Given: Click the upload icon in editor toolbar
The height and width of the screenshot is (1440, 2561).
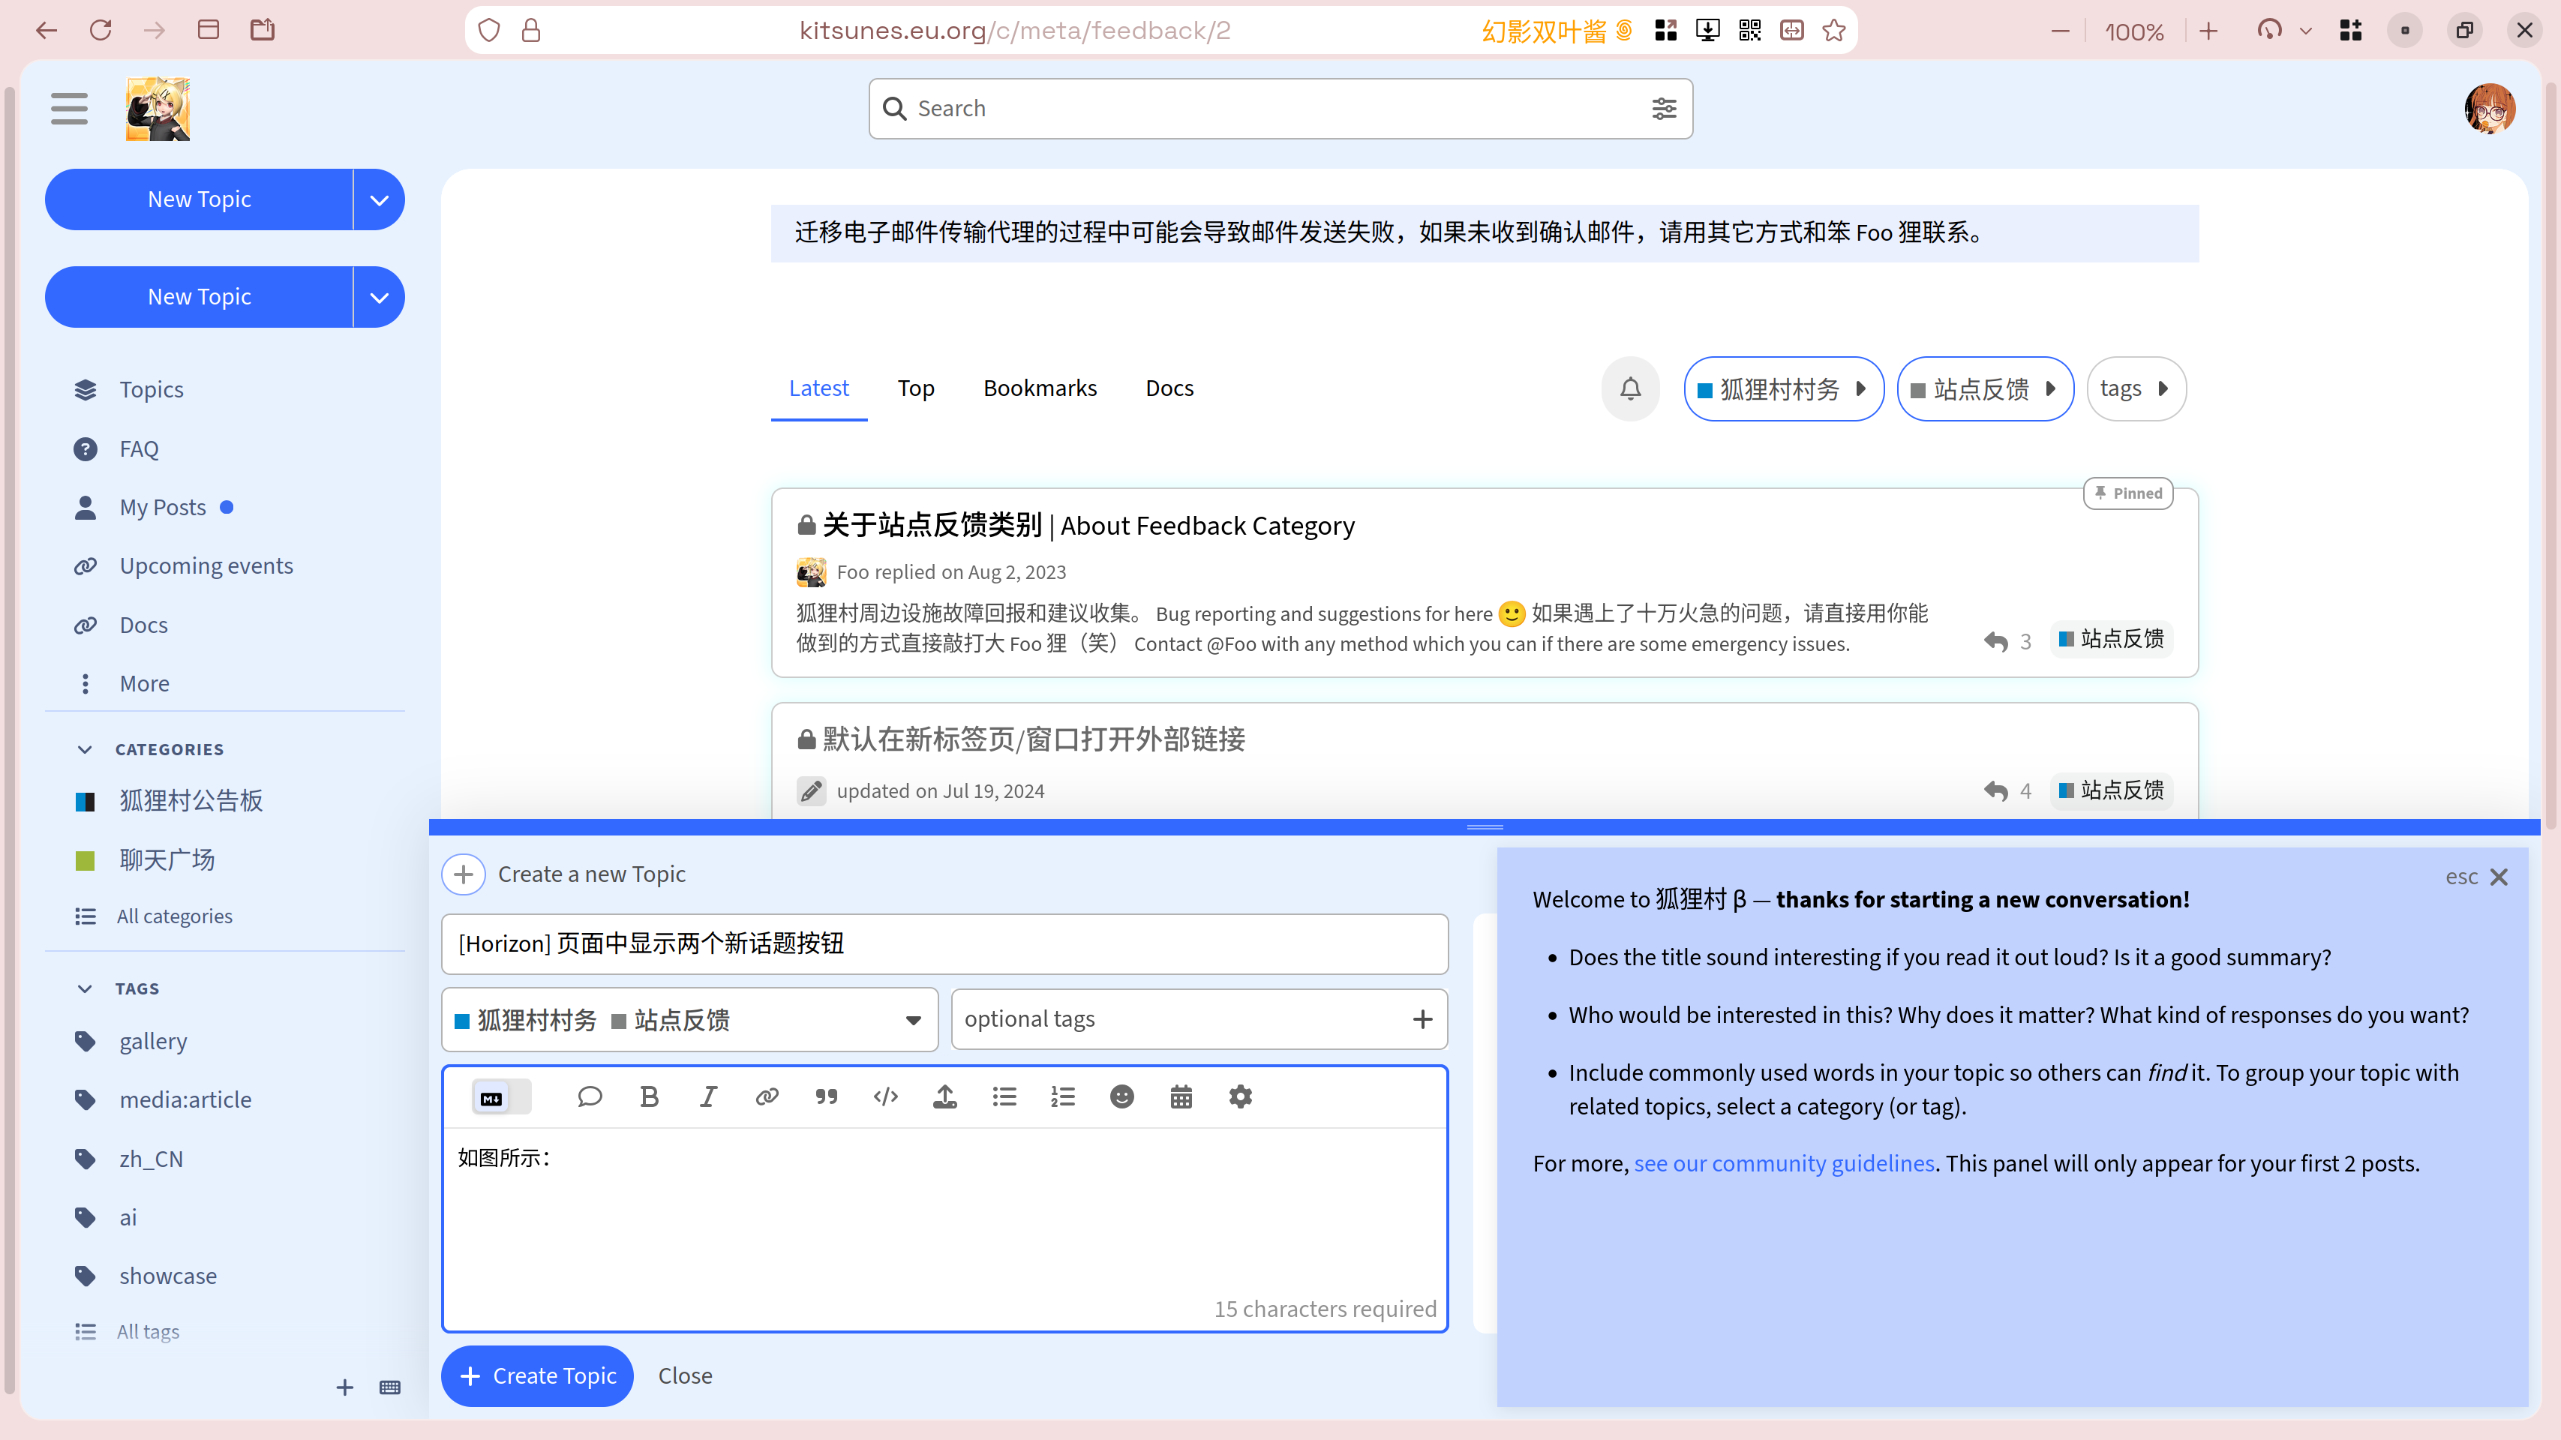Looking at the screenshot, I should (x=944, y=1097).
